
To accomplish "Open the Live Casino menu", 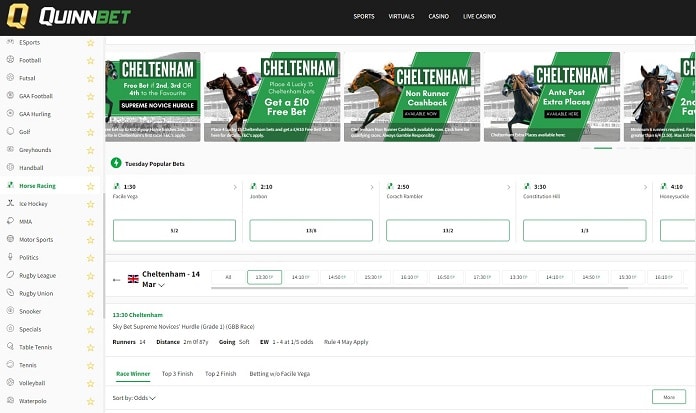I will point(479,16).
